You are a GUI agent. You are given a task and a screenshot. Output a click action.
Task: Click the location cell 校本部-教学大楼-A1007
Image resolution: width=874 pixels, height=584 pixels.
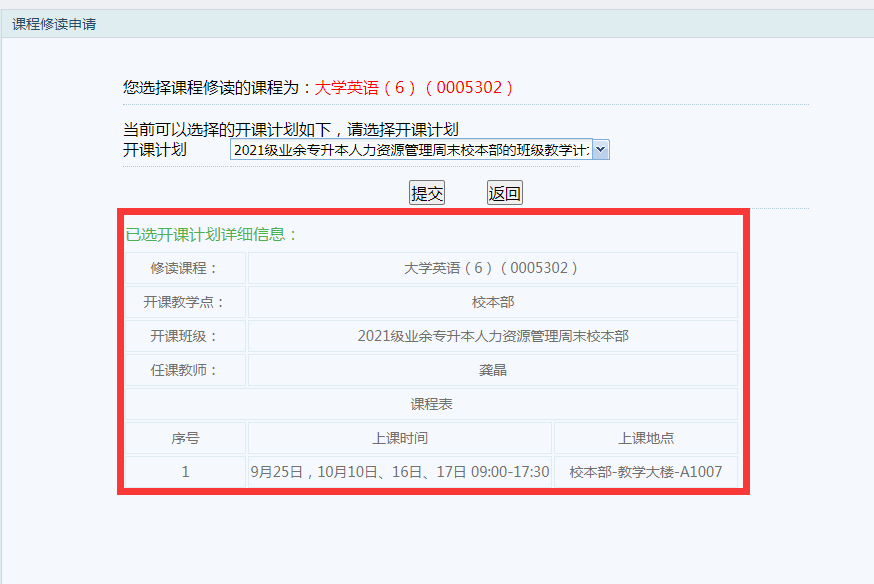(646, 472)
